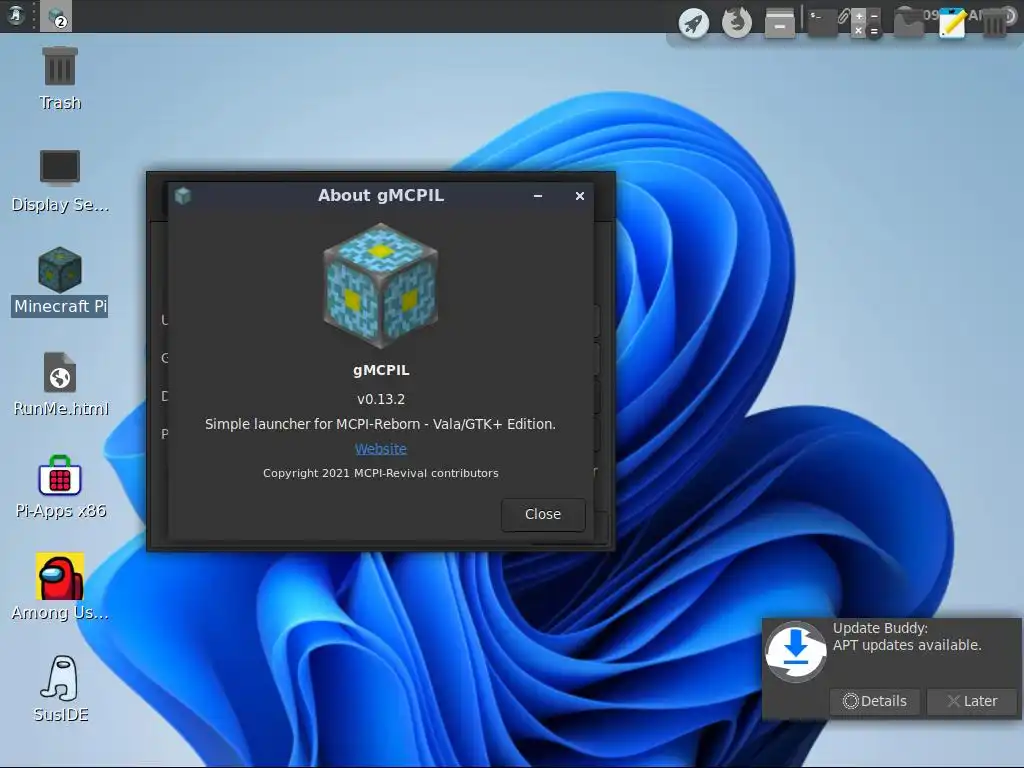The width and height of the screenshot is (1024, 768).
Task: Open the file drawer icon in the dock
Action: pos(780,23)
